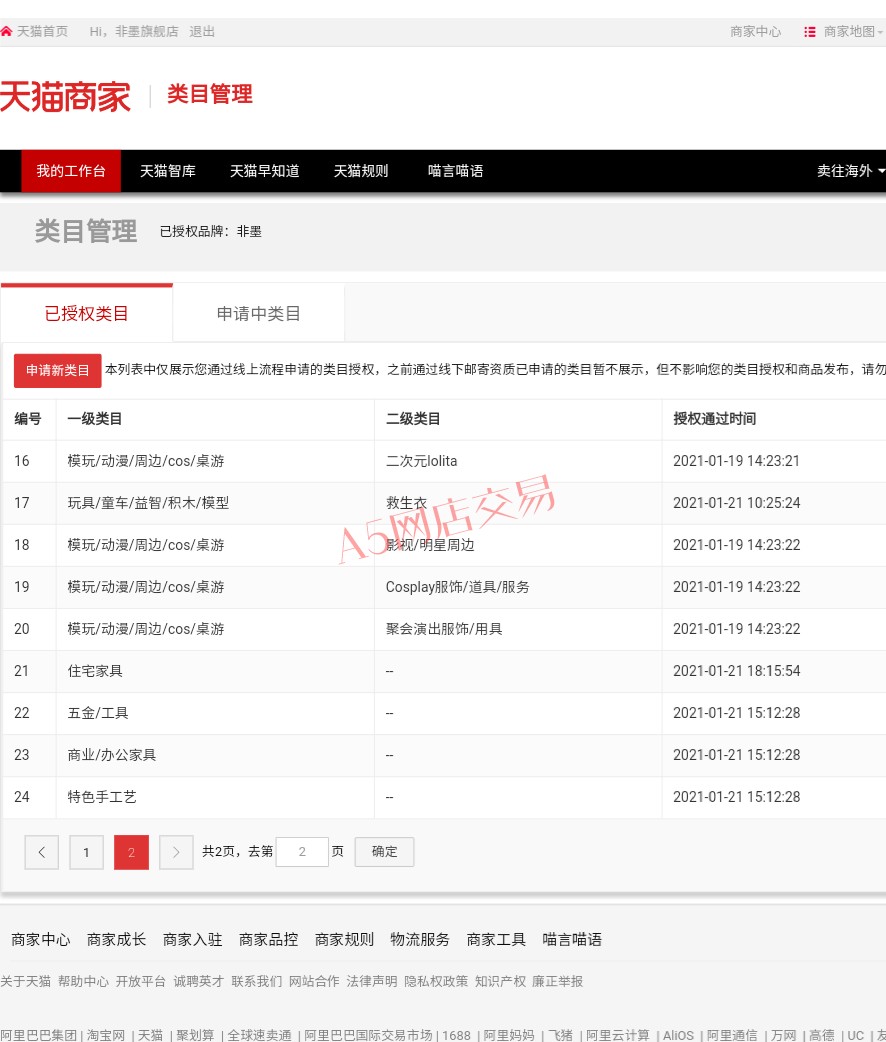Open 商家入驻 footer link
The width and height of the screenshot is (886, 1042).
click(x=192, y=939)
